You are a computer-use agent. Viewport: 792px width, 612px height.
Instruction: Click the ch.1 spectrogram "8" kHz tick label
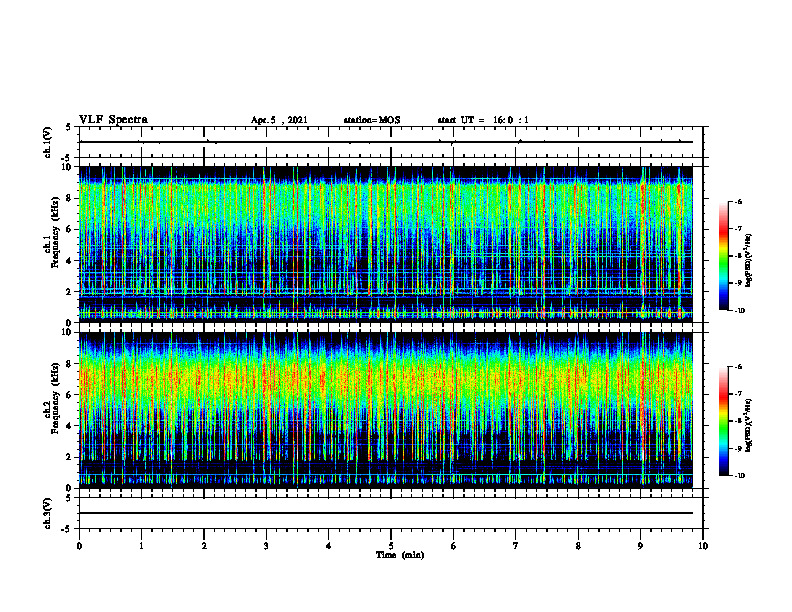point(70,198)
